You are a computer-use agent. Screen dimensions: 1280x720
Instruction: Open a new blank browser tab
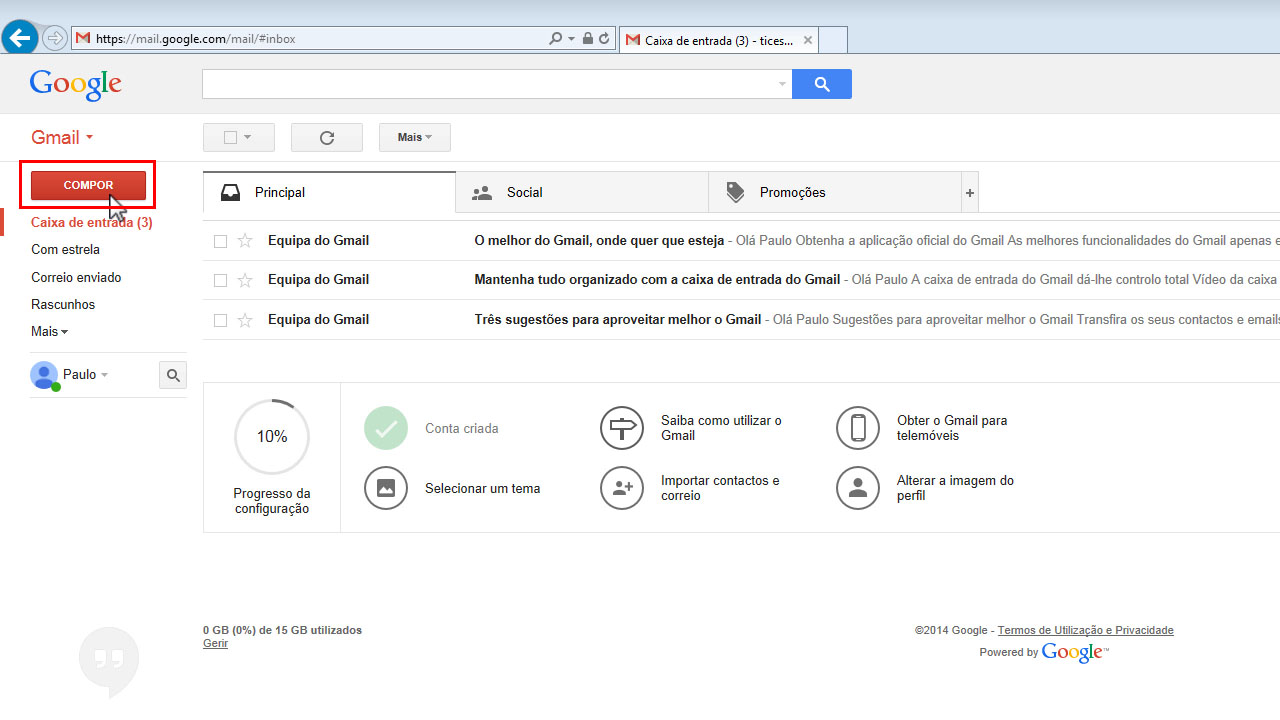(833, 40)
